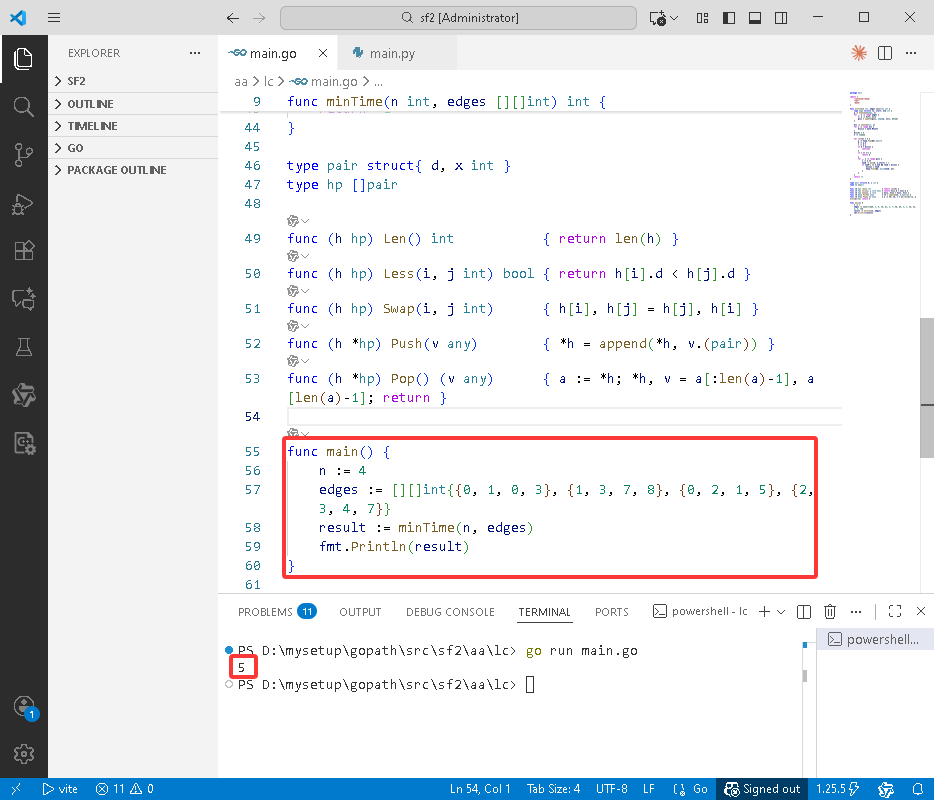Image resolution: width=934 pixels, height=800 pixels.
Task: Click the Customize Layout icon
Action: (702, 18)
